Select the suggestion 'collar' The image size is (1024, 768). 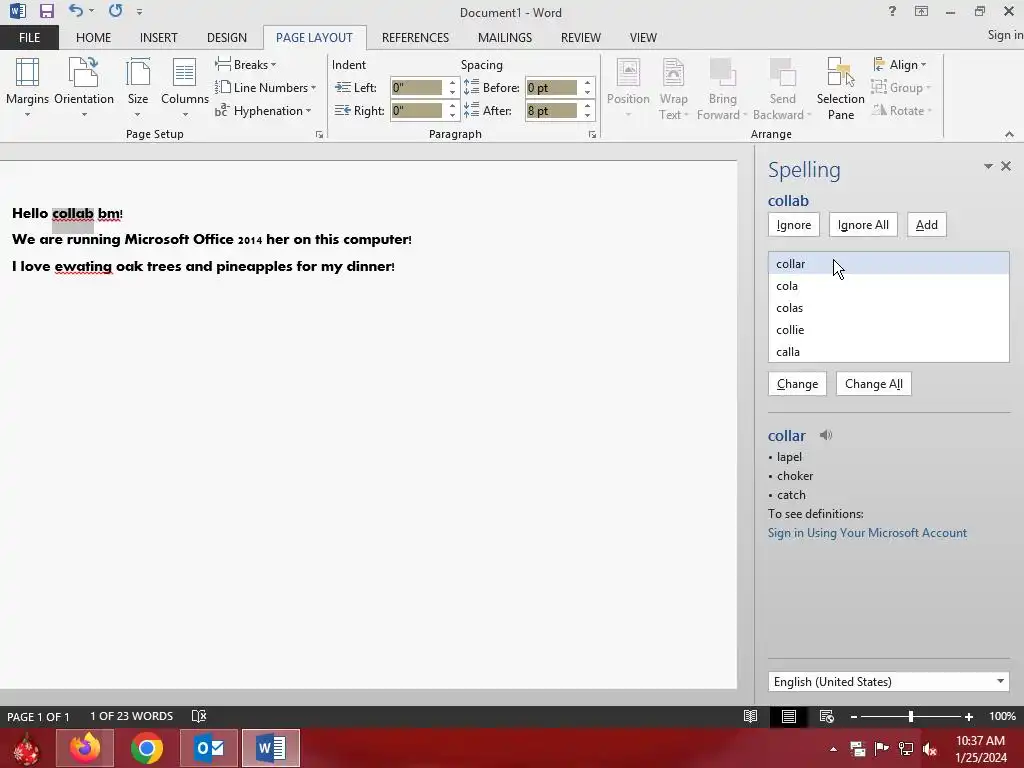point(888,264)
